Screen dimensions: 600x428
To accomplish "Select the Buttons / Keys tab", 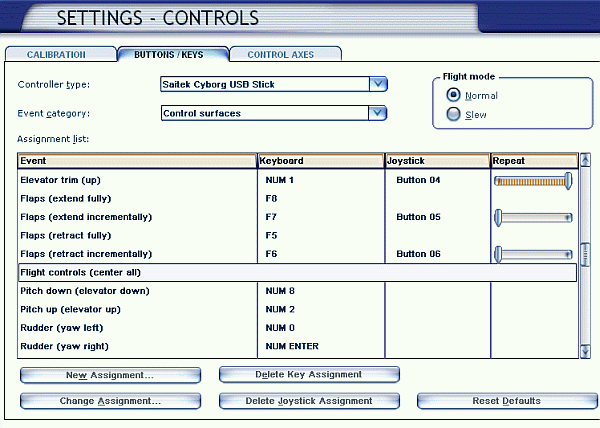I will pyautogui.click(x=173, y=54).
